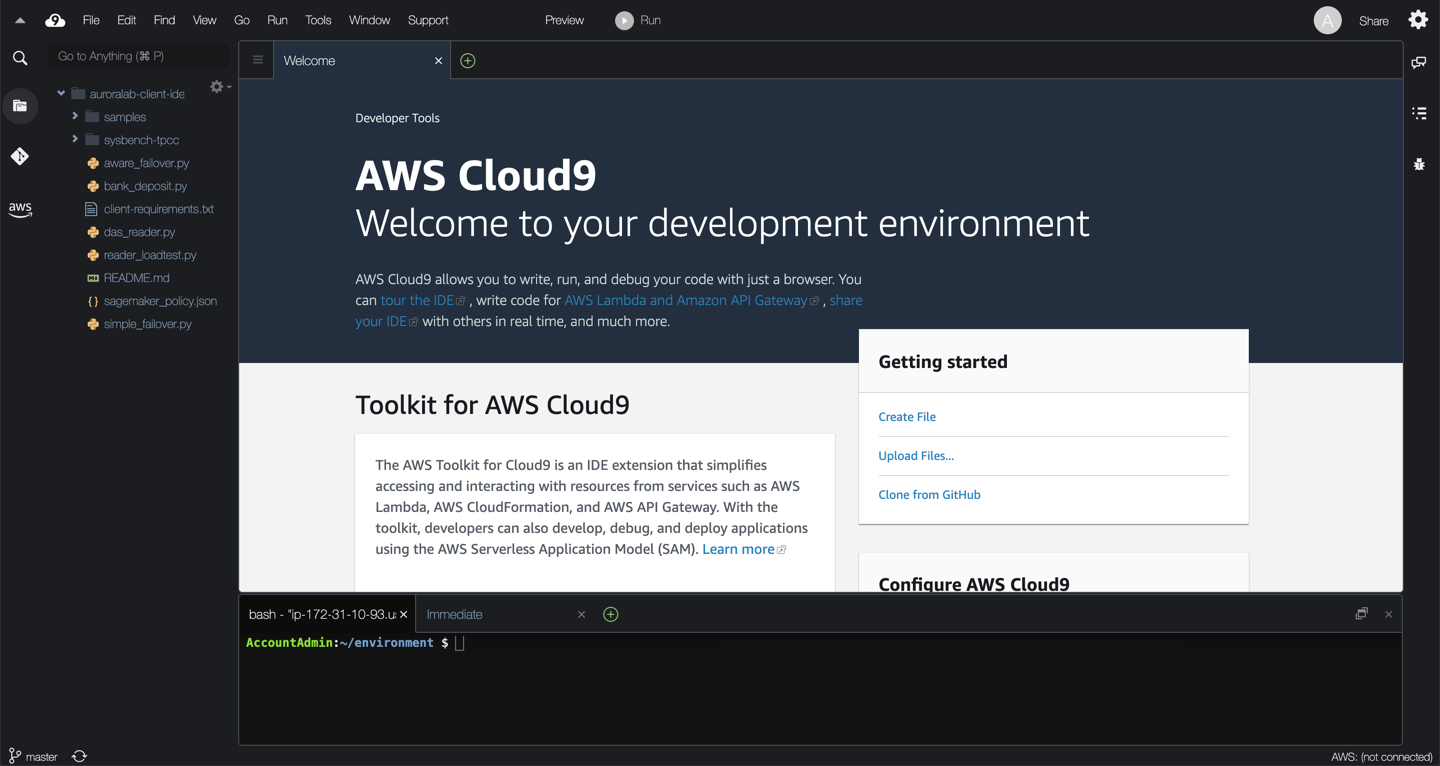Click the Environment file tree icon

tap(20, 106)
